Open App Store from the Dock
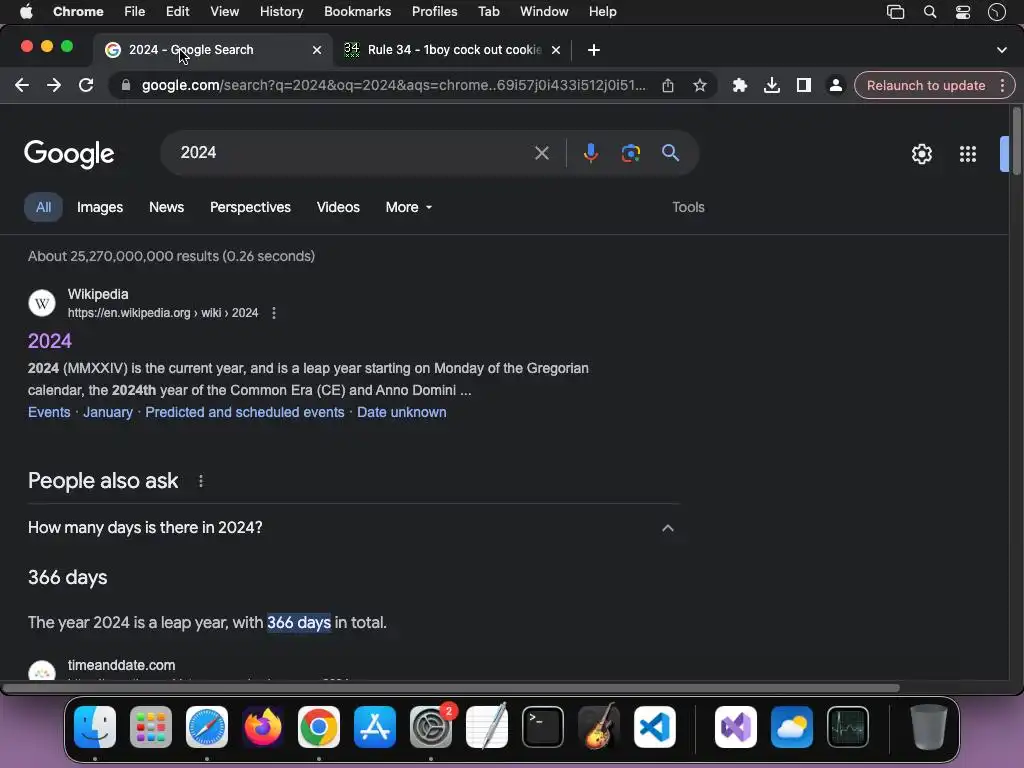This screenshot has height=768, width=1024. pos(375,727)
